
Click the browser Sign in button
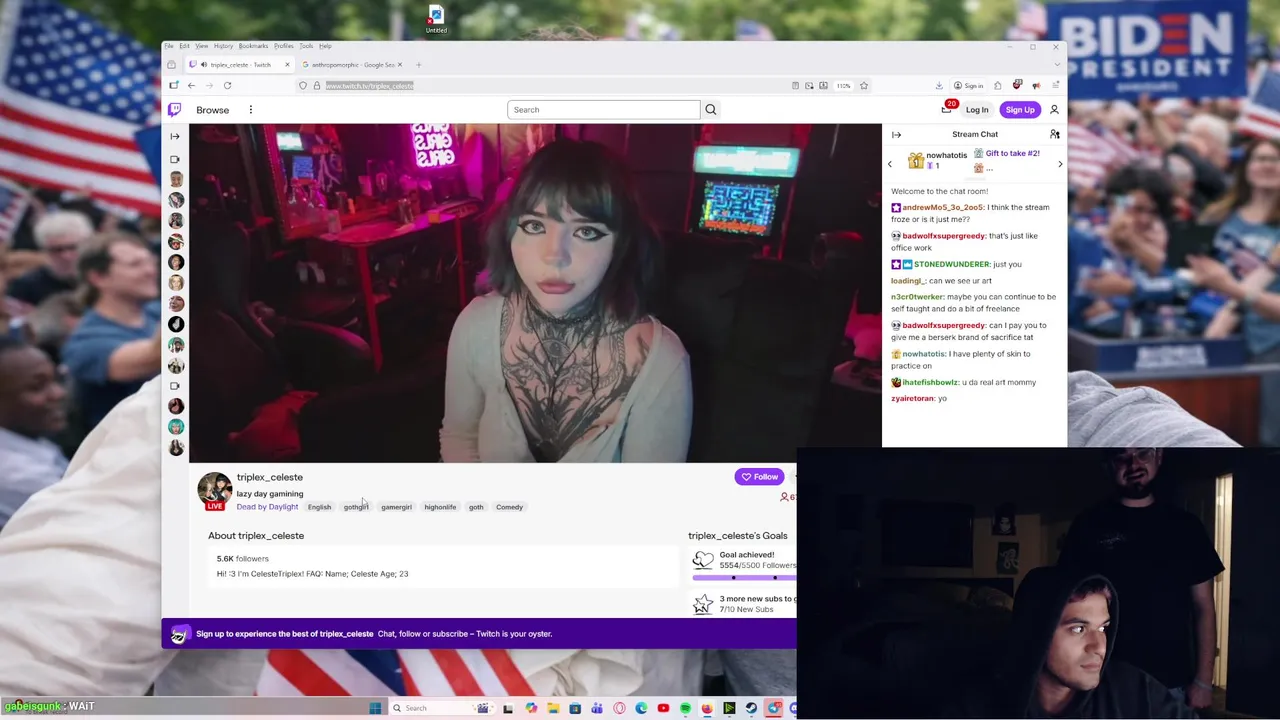pyautogui.click(x=968, y=85)
